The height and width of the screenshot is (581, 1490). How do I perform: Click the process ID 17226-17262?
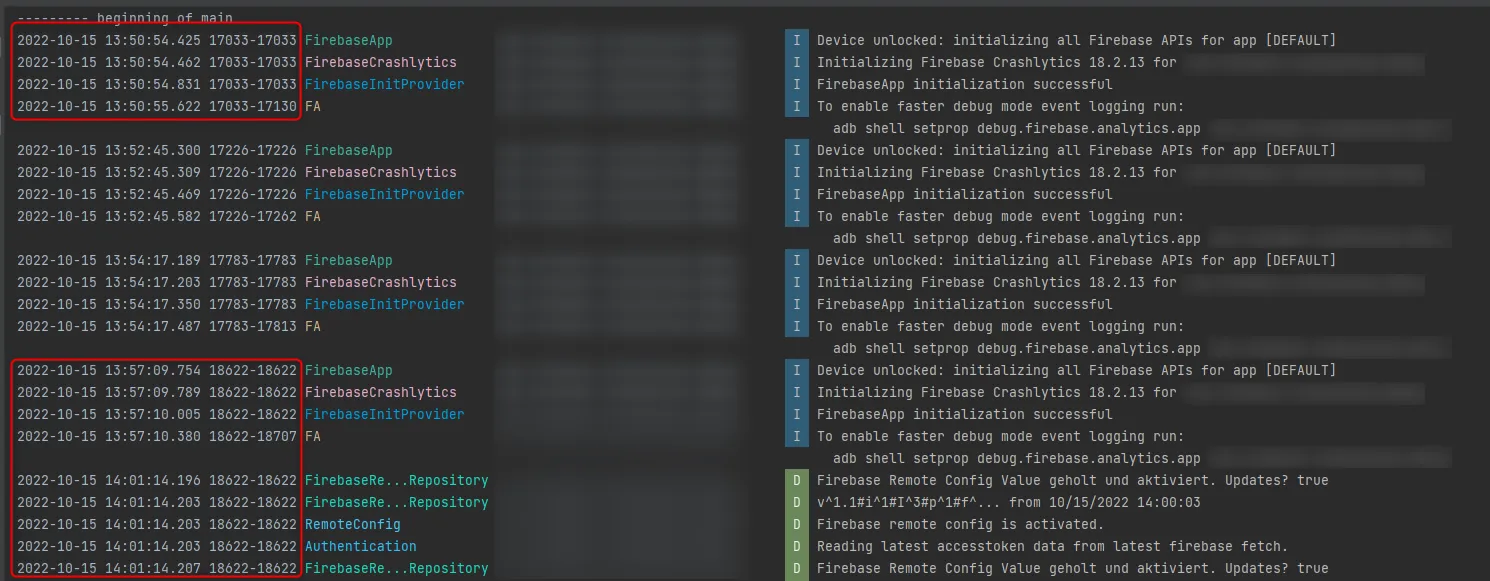click(x=253, y=217)
